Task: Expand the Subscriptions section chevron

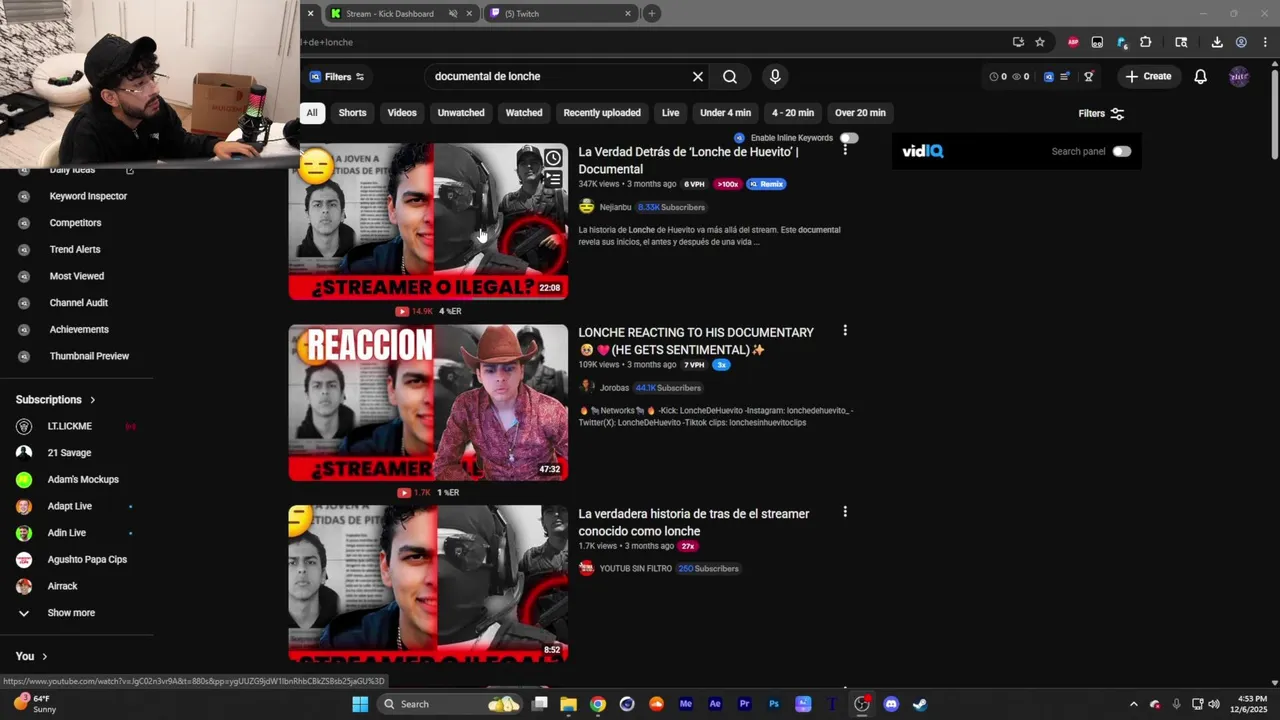Action: click(93, 400)
